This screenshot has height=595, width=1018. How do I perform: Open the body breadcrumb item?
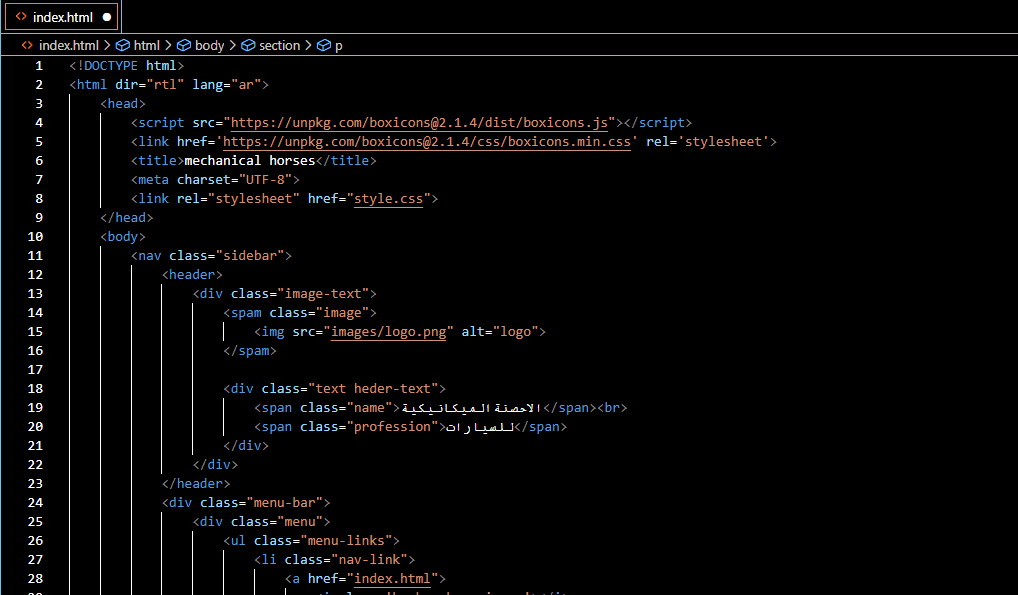(209, 45)
